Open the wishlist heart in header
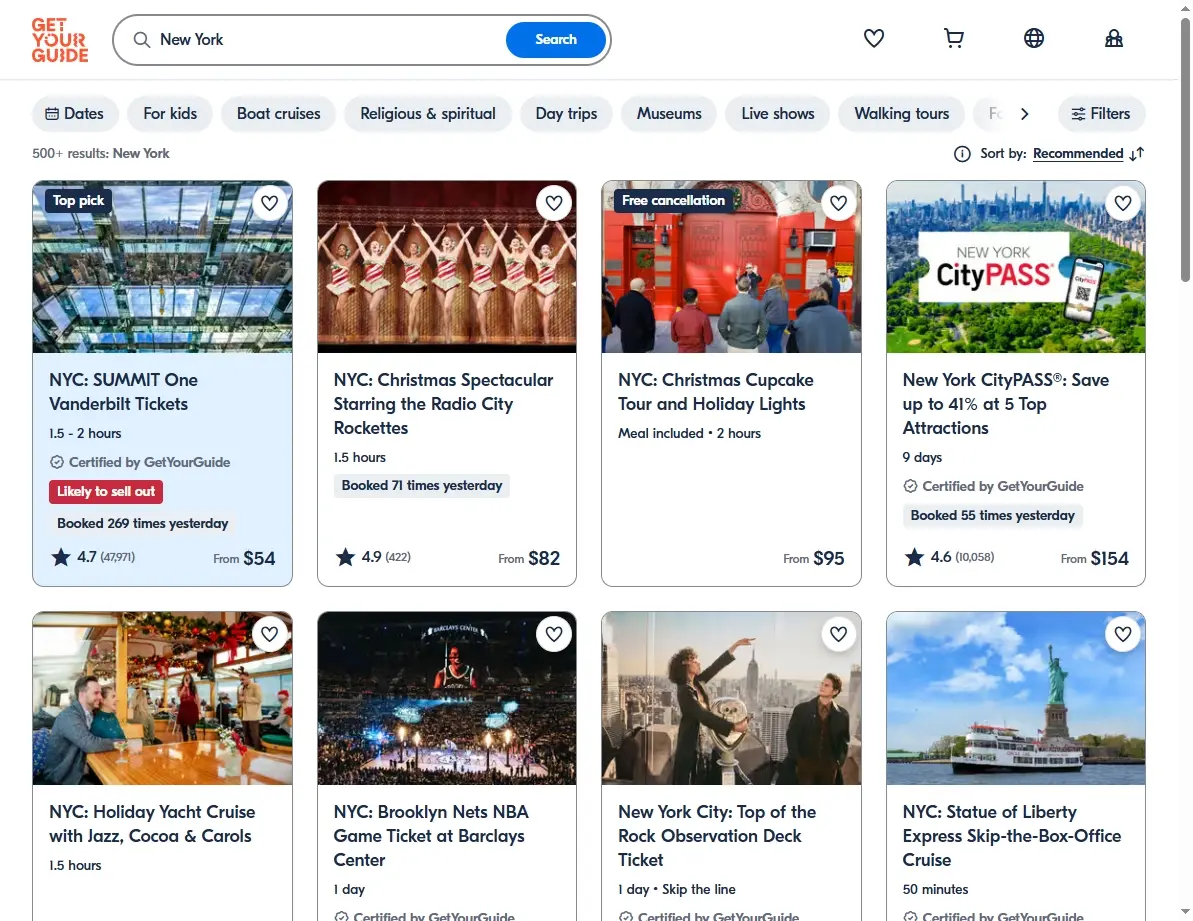Image resolution: width=1193 pixels, height=921 pixels. (x=873, y=38)
